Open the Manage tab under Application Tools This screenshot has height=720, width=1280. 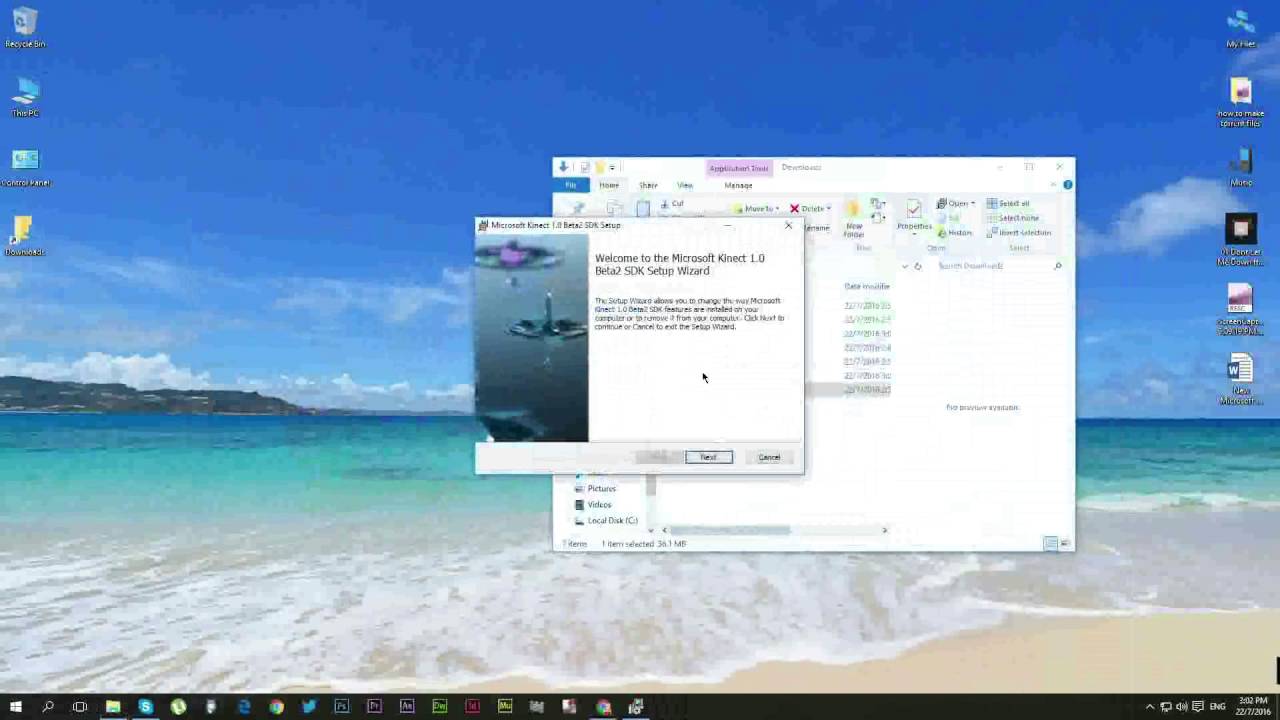738,185
